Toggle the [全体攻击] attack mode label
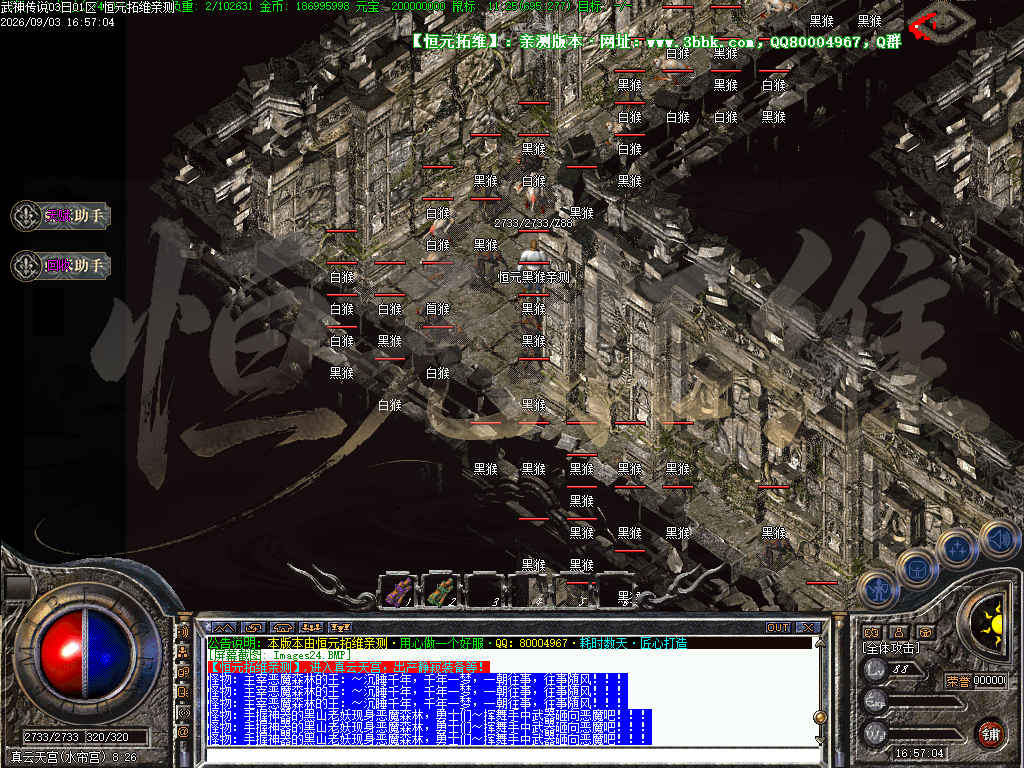The image size is (1024, 768). click(891, 648)
